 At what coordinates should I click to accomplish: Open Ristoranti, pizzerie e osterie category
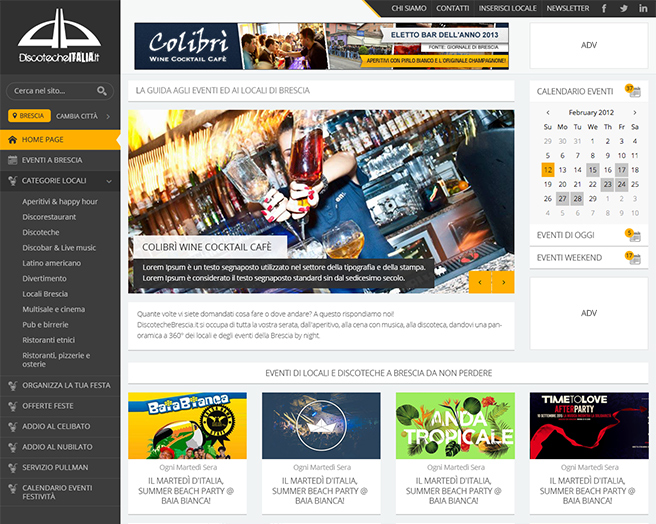(x=56, y=360)
